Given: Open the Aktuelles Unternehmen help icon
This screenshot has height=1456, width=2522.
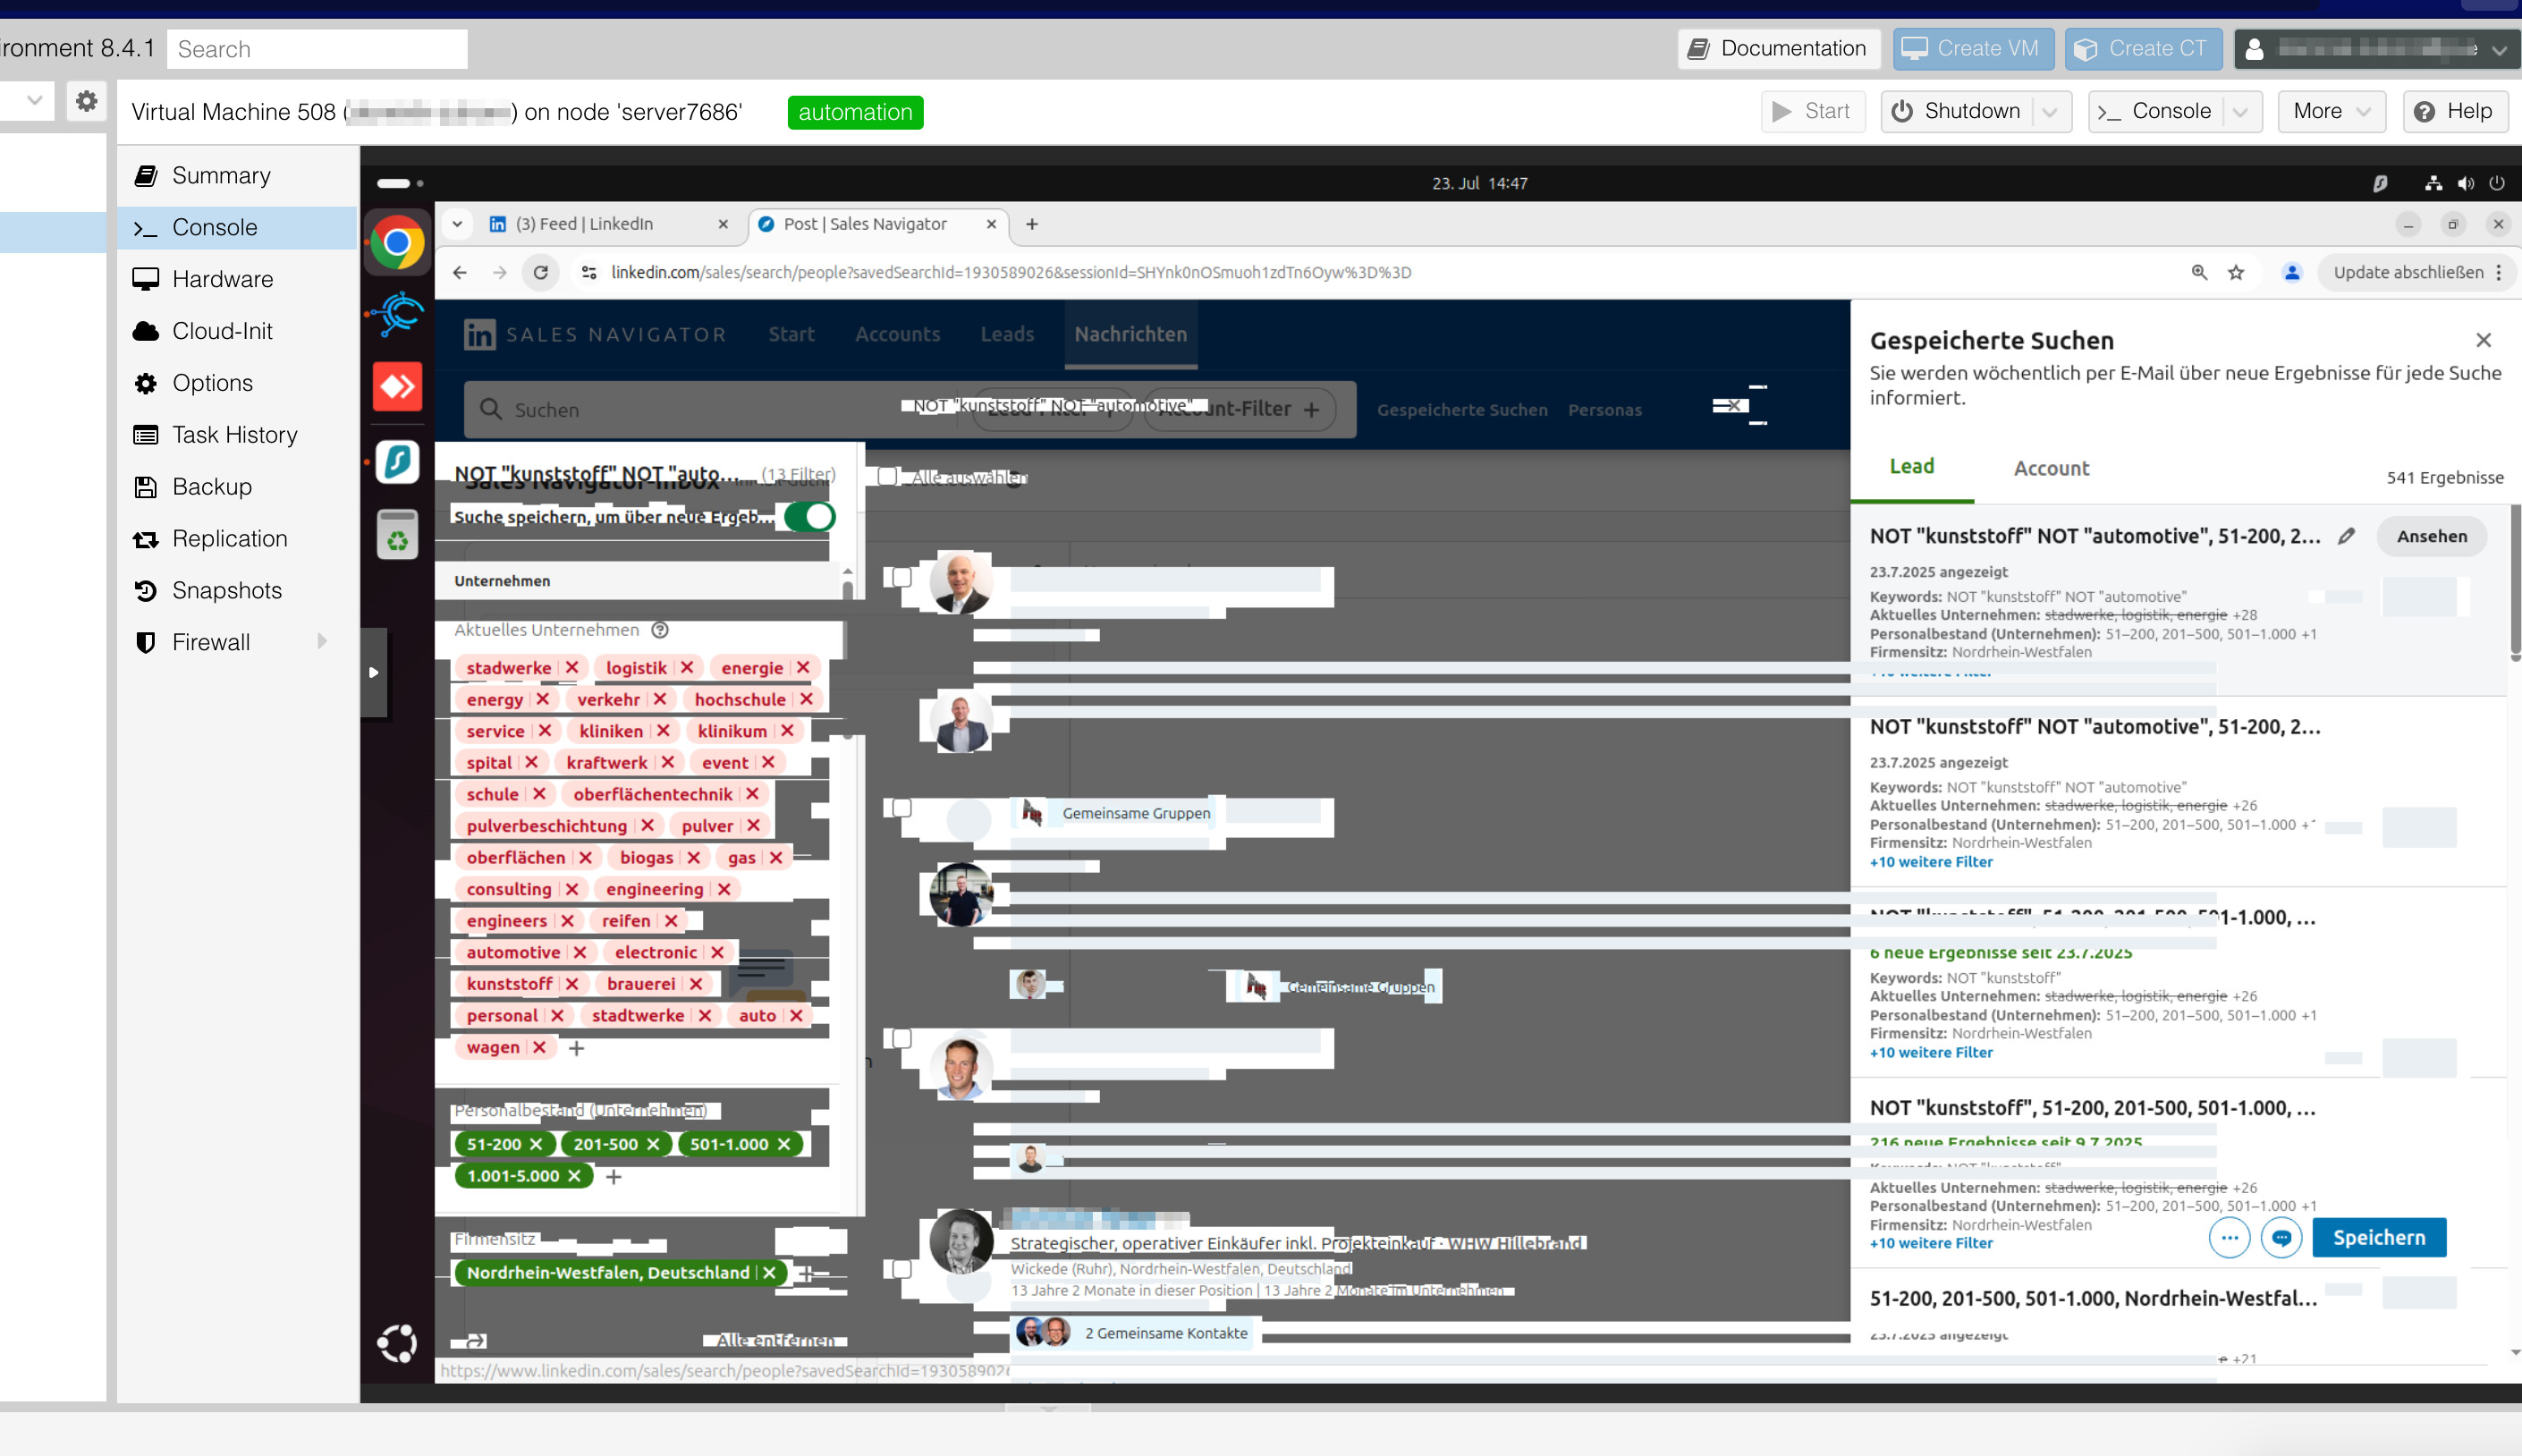Looking at the screenshot, I should pos(660,630).
